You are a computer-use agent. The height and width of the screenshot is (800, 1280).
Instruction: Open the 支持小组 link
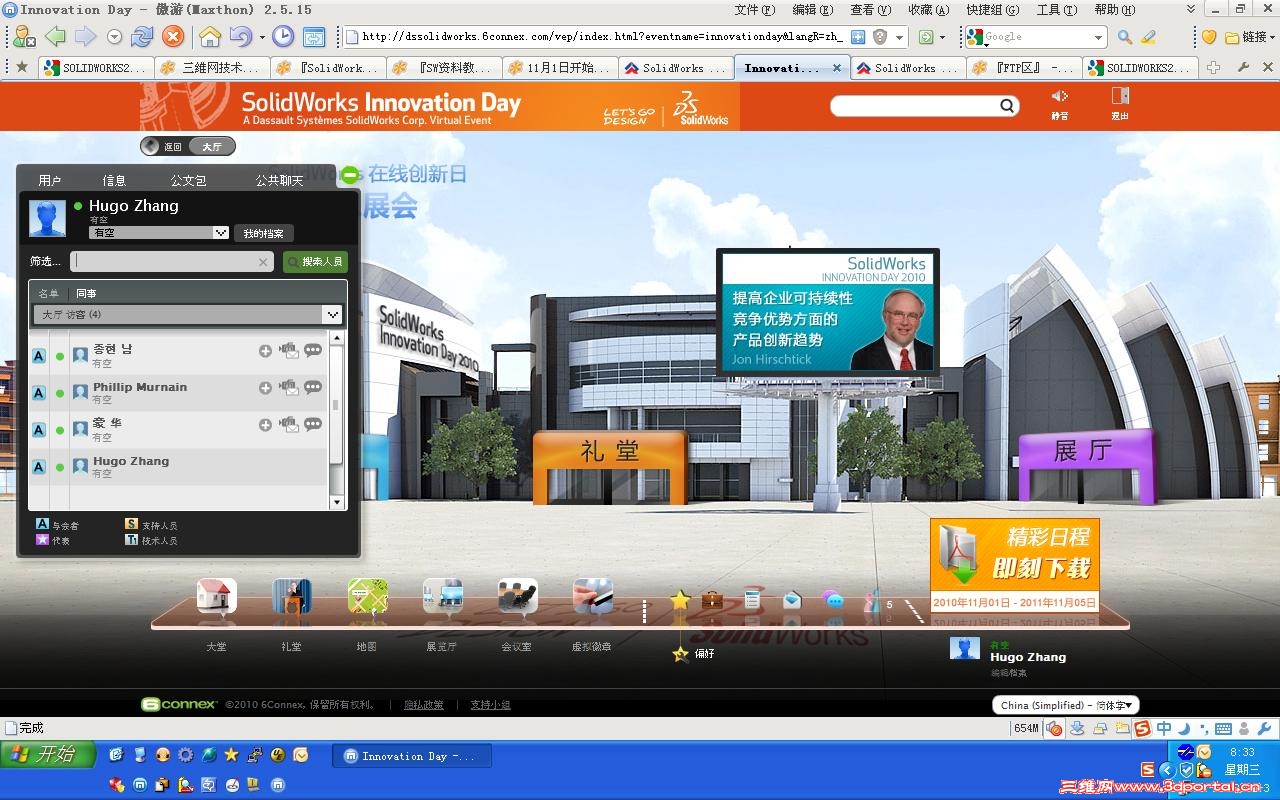coord(491,705)
